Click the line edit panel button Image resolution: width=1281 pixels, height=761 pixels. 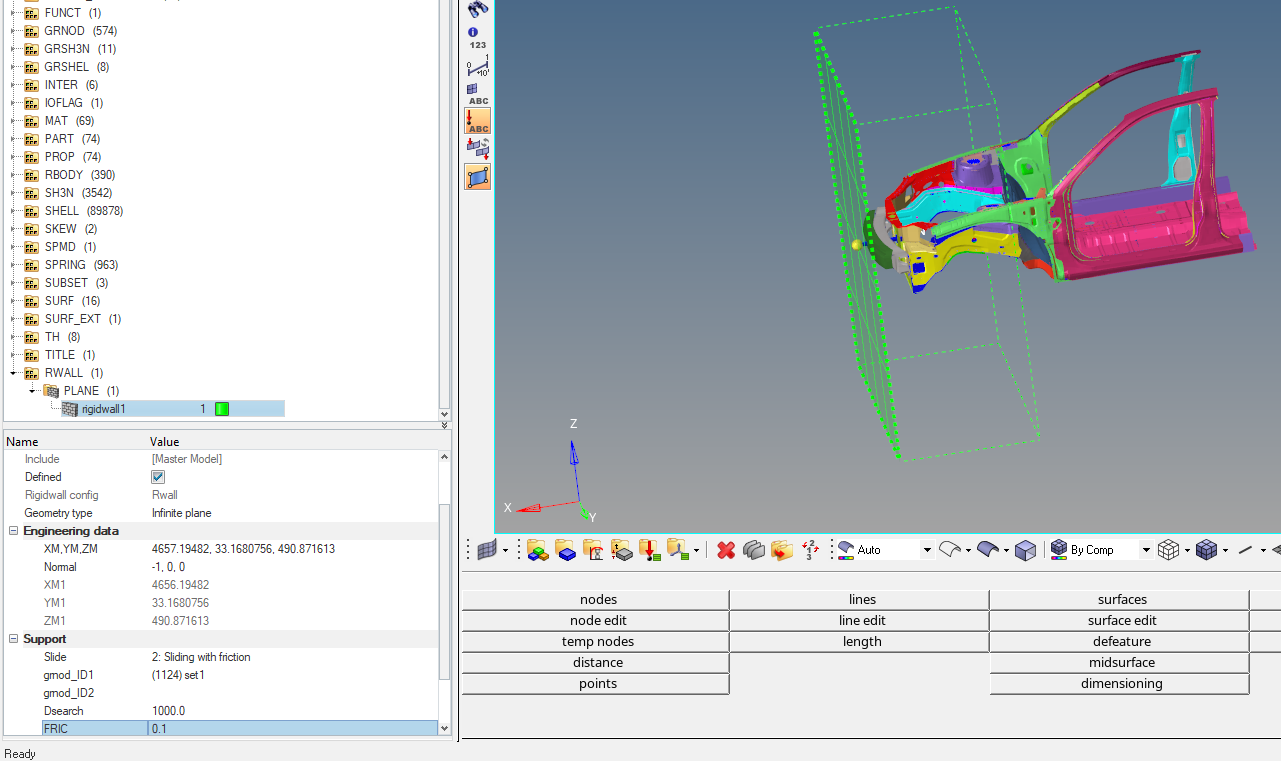point(862,620)
